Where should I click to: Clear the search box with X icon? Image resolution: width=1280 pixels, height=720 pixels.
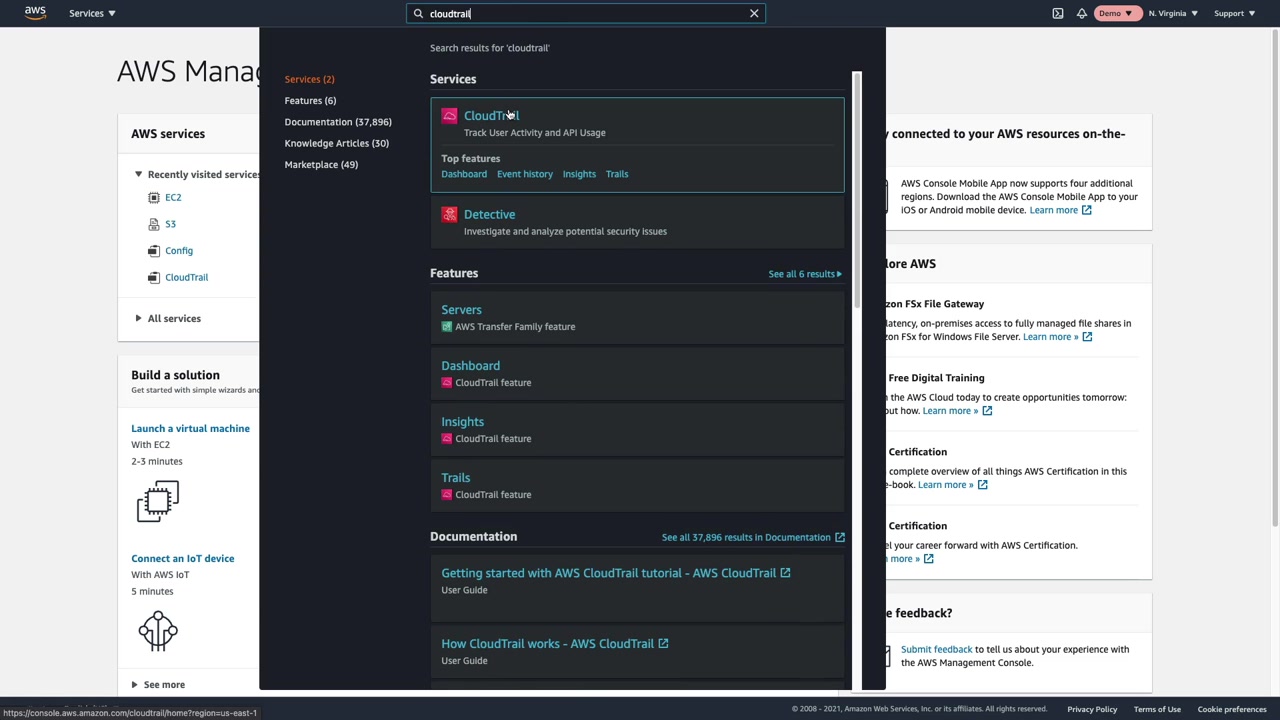[754, 13]
